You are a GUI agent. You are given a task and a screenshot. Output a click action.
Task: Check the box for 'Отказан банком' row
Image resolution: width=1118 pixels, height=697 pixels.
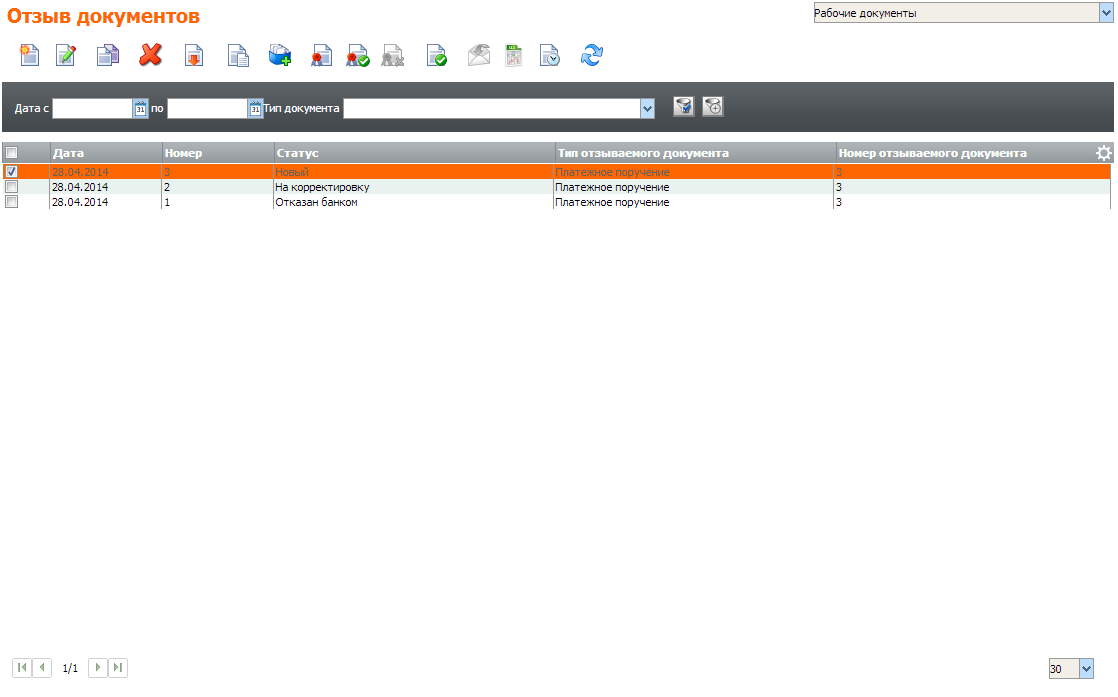11,202
